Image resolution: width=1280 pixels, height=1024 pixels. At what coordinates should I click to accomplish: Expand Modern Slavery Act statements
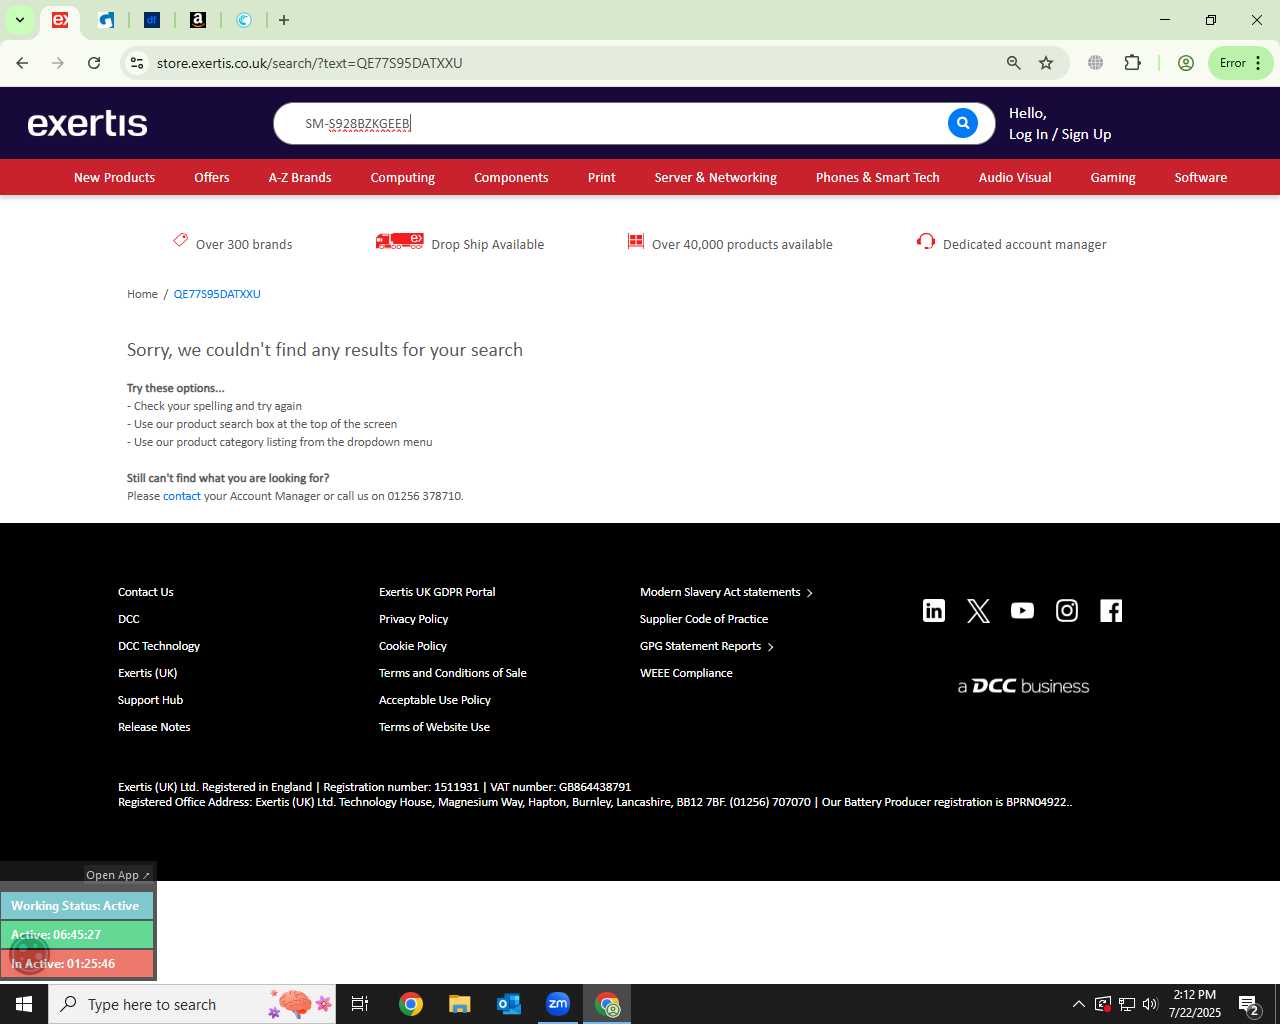[x=726, y=592]
